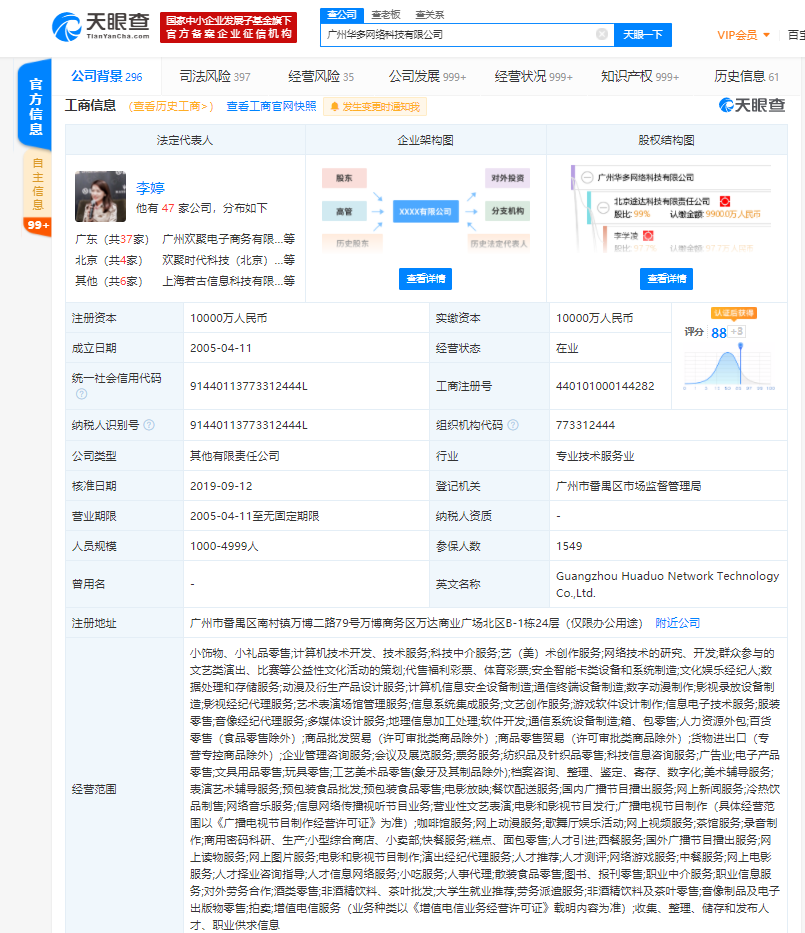Open the Tianyancha logo homepage link

pyautogui.click(x=101, y=27)
